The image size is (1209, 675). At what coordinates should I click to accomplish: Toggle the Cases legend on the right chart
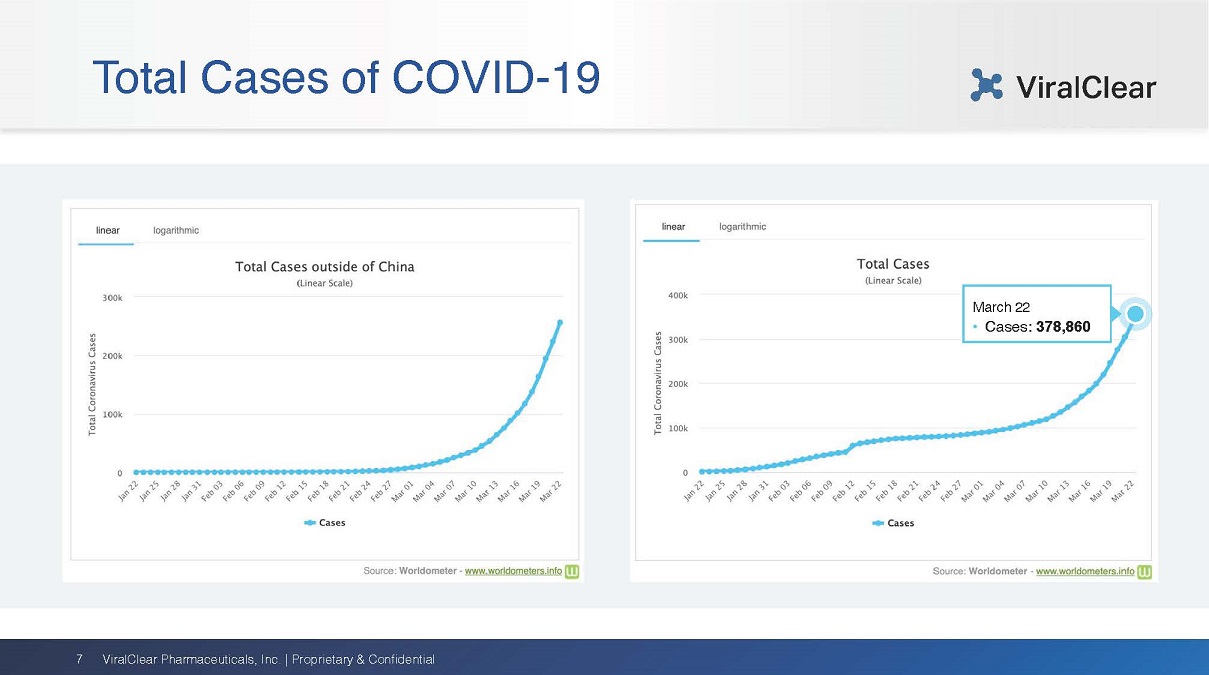pyautogui.click(x=893, y=522)
